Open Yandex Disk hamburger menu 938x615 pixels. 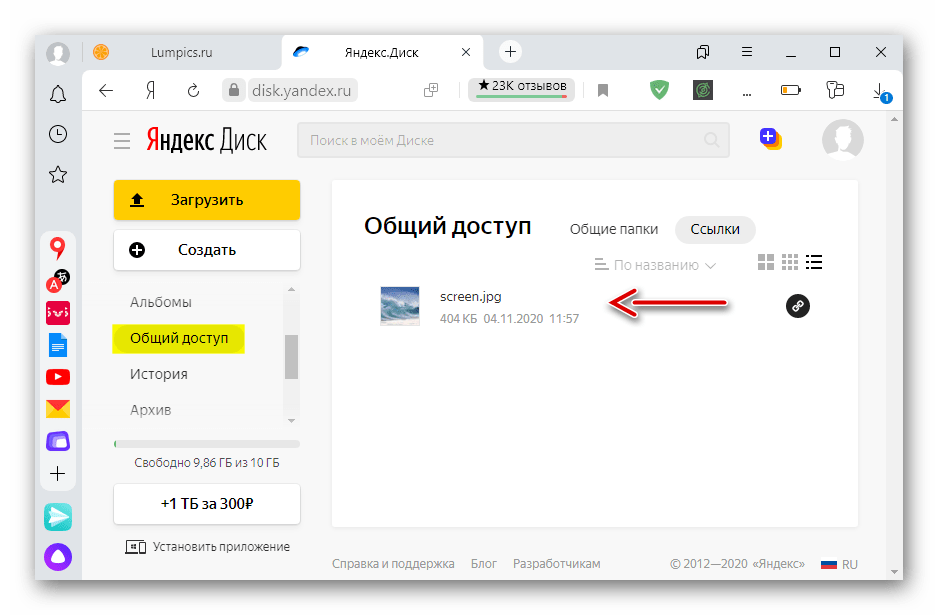[x=122, y=141]
